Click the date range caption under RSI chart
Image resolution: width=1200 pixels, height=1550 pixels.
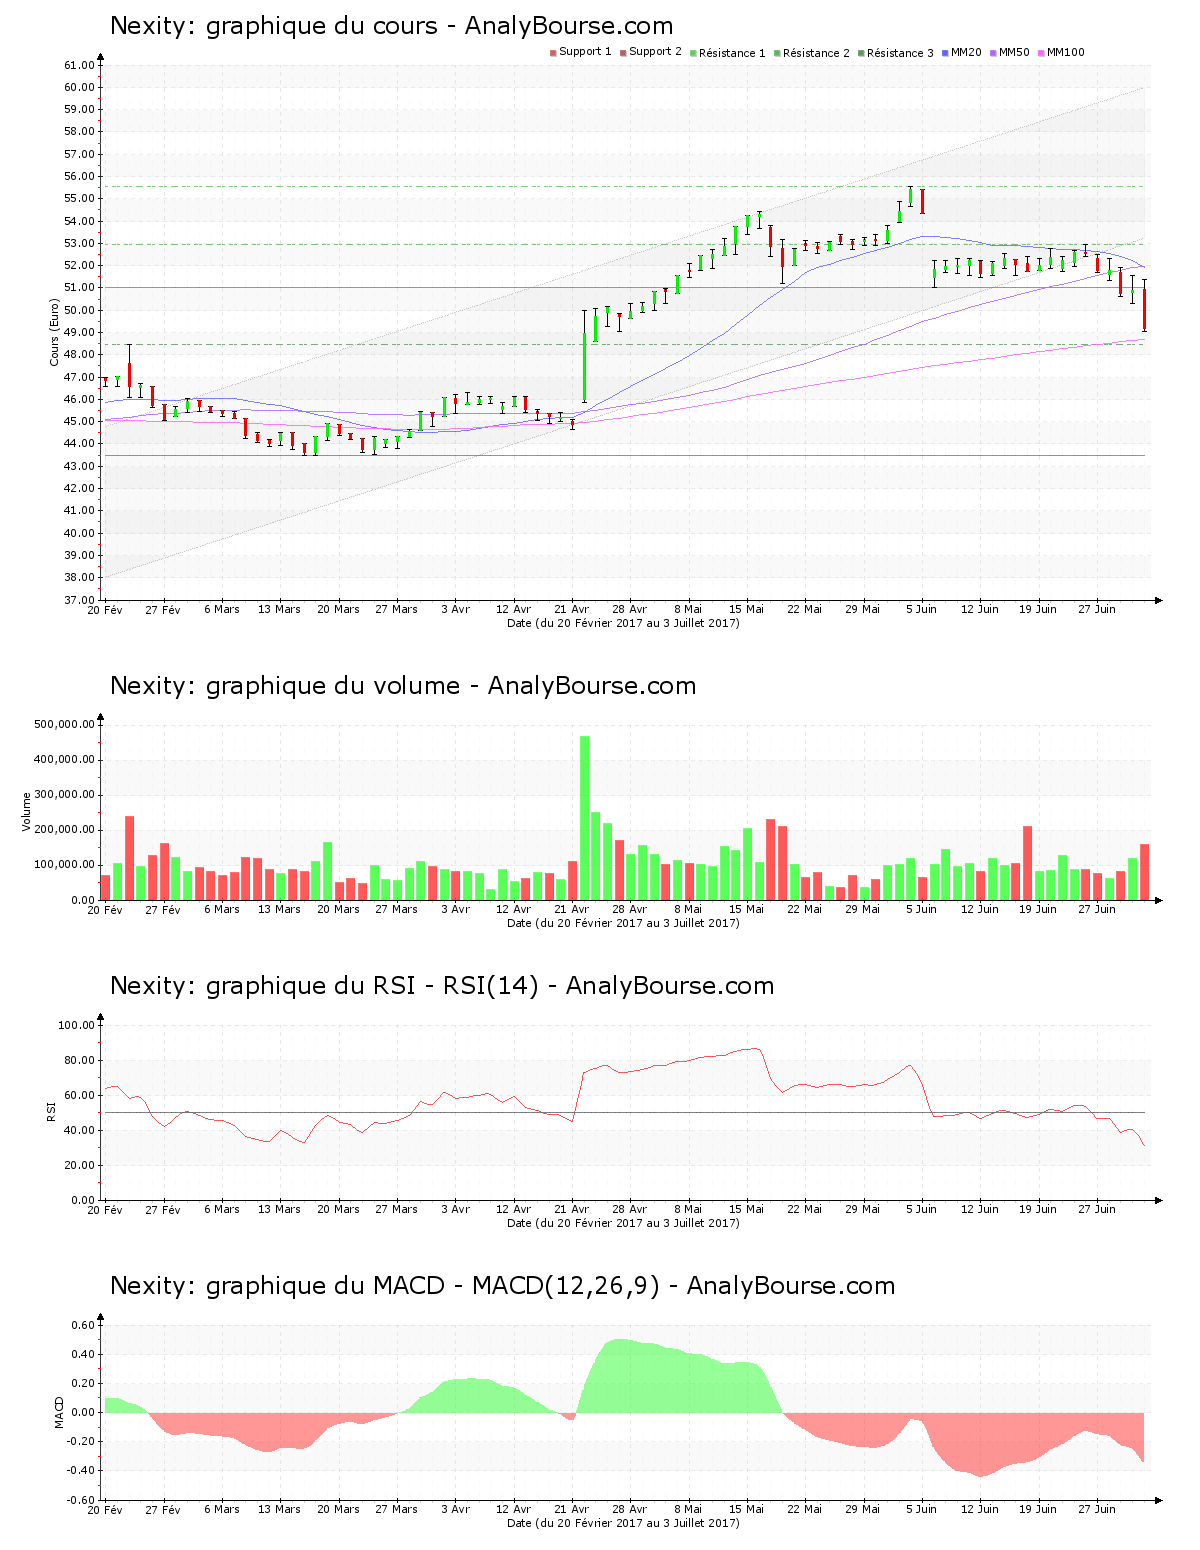click(x=623, y=1222)
